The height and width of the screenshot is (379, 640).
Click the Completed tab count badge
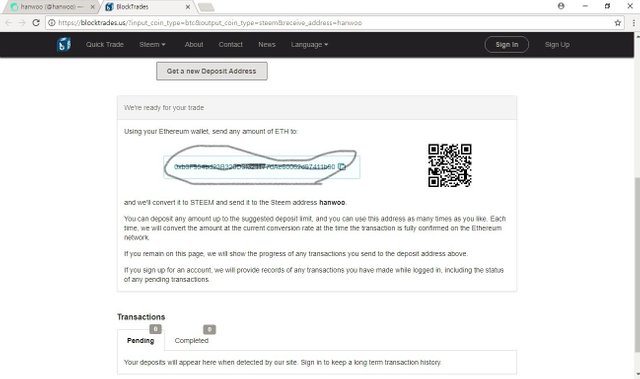click(209, 329)
